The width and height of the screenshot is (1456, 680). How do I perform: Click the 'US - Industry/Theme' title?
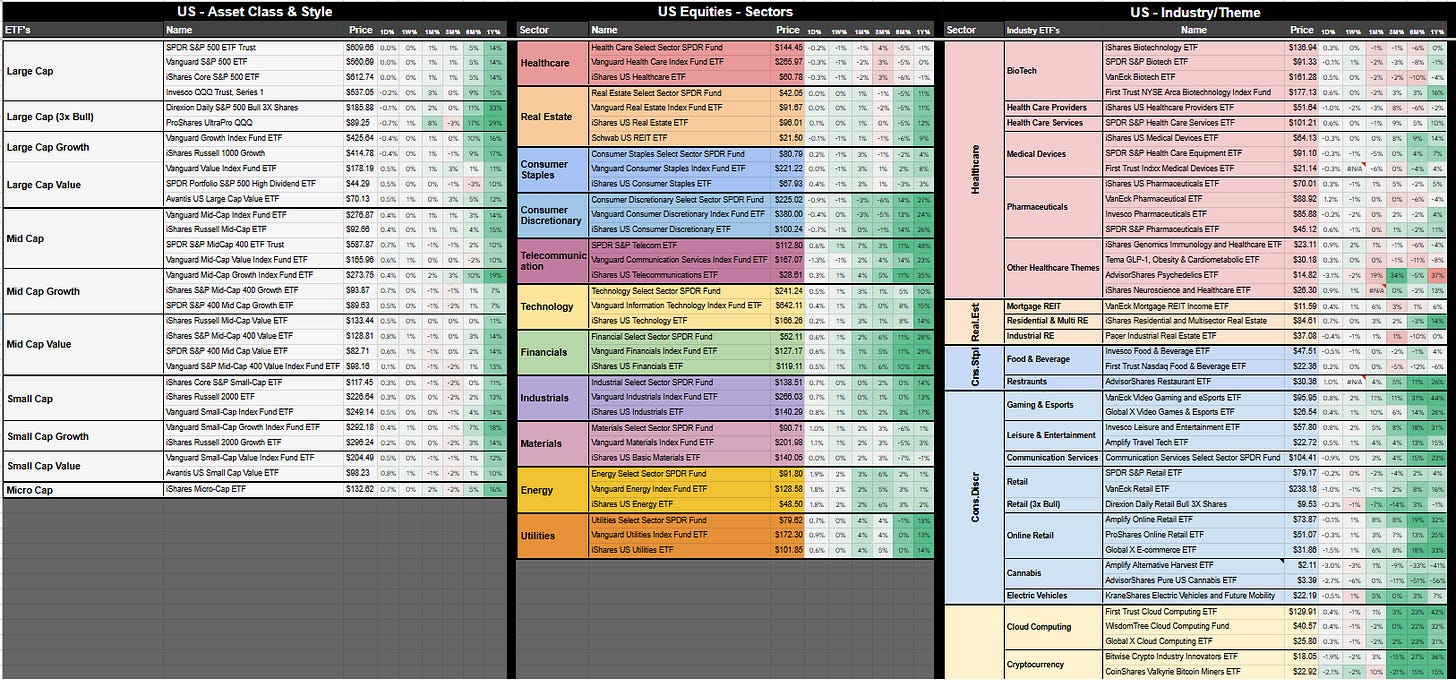(x=1194, y=12)
